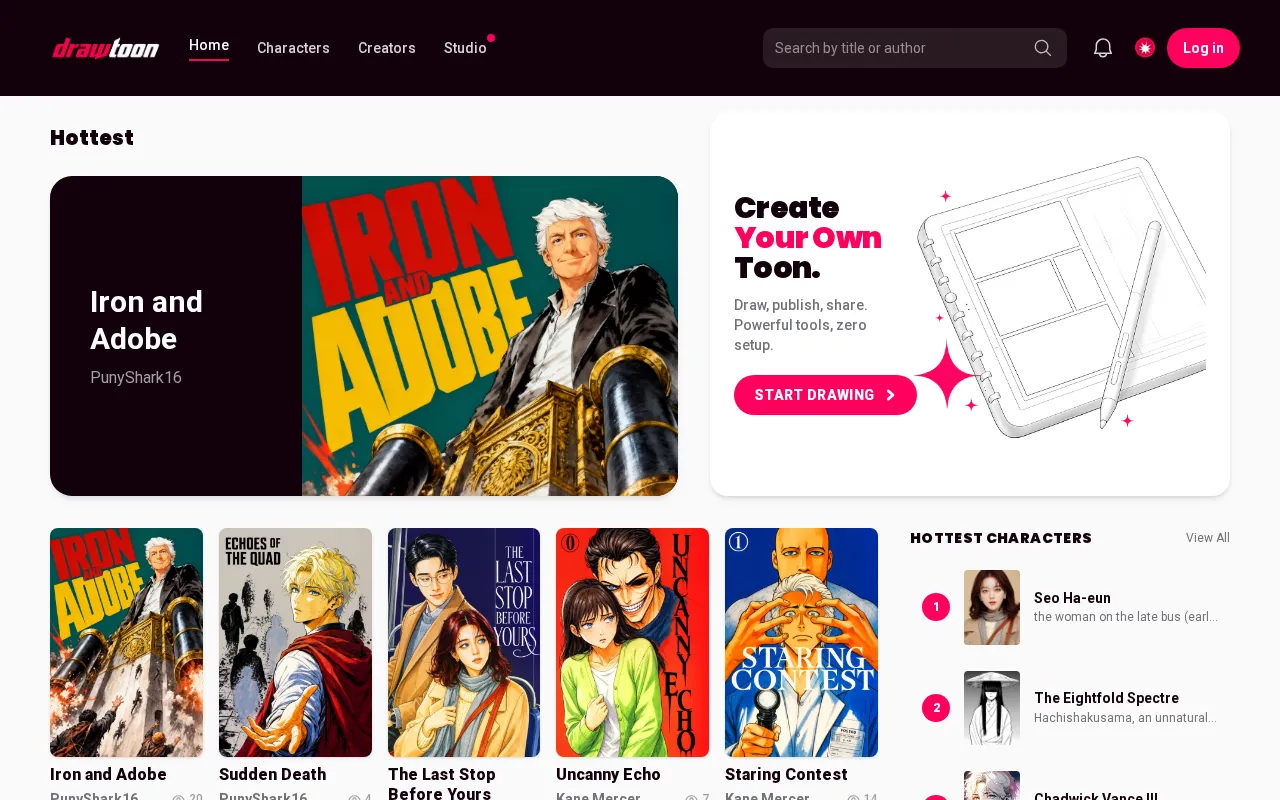Viewport: 1280px width, 800px height.
Task: Open the Studio section
Action: click(465, 48)
